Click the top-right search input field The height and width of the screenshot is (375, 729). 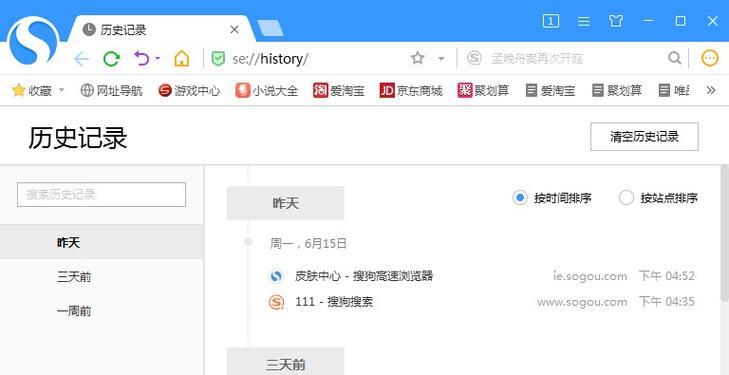point(577,59)
